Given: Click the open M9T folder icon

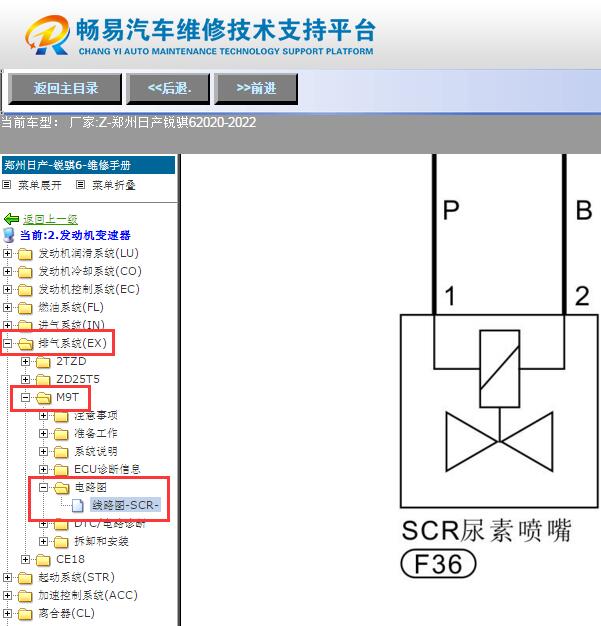Looking at the screenshot, I should tap(44, 398).
